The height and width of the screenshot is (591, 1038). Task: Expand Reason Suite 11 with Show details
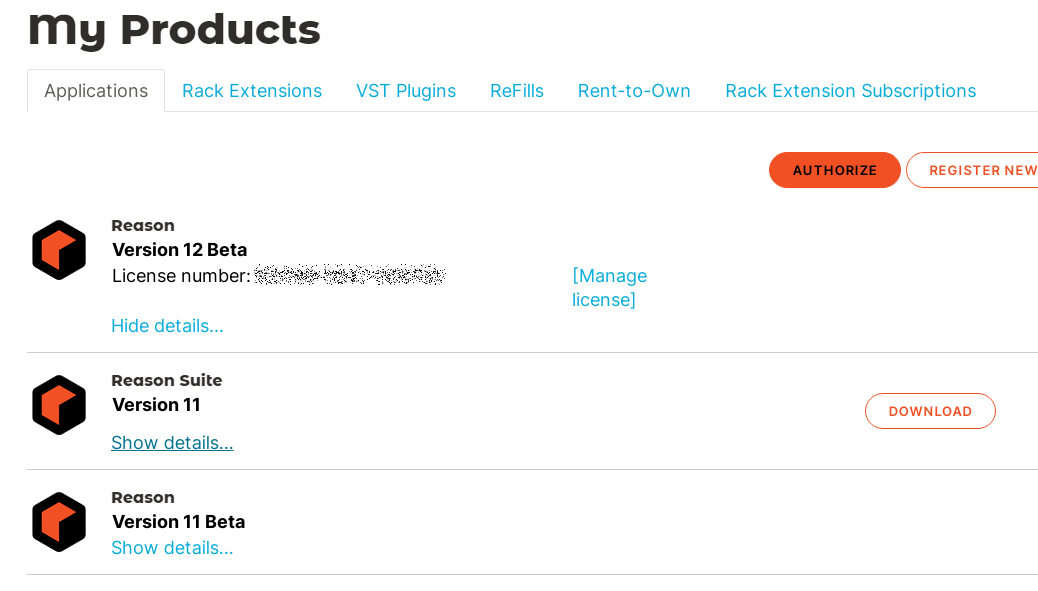pyautogui.click(x=172, y=443)
